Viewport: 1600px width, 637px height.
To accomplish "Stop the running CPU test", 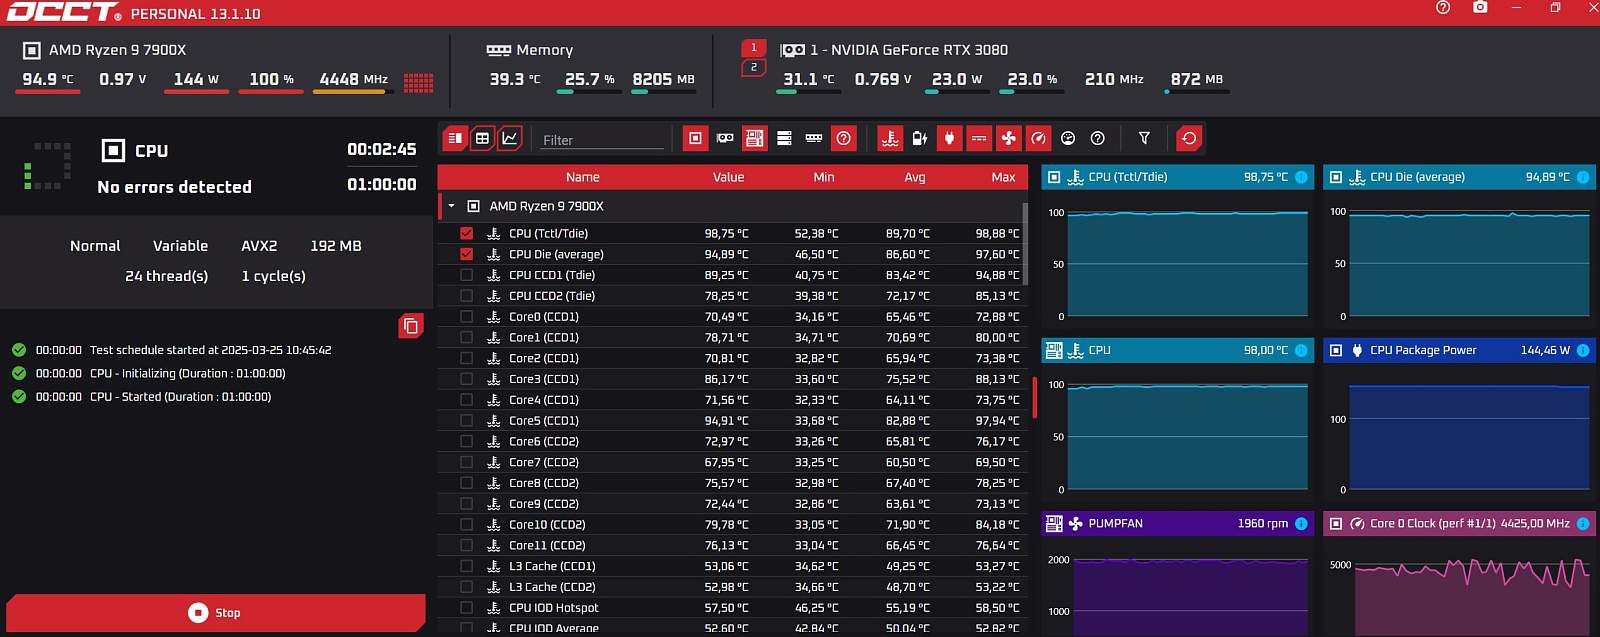I will pos(216,613).
